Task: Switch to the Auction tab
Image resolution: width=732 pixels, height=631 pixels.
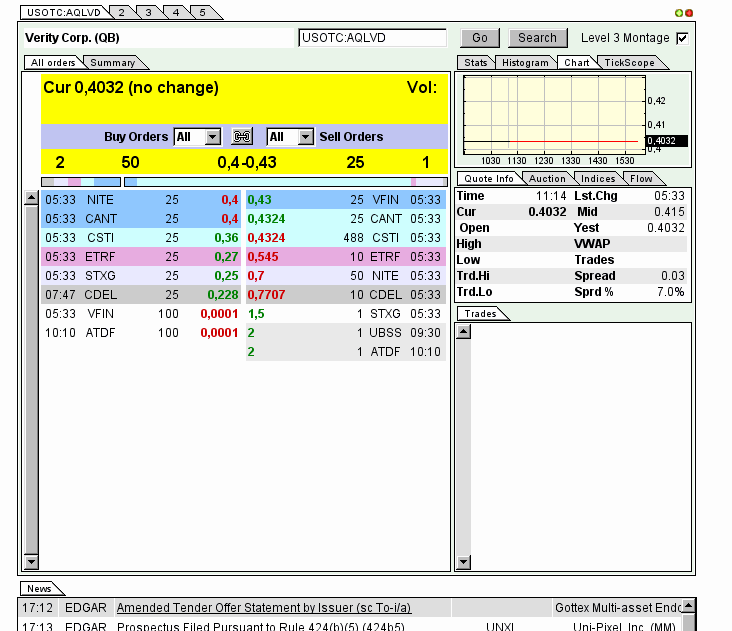Action: [x=546, y=179]
